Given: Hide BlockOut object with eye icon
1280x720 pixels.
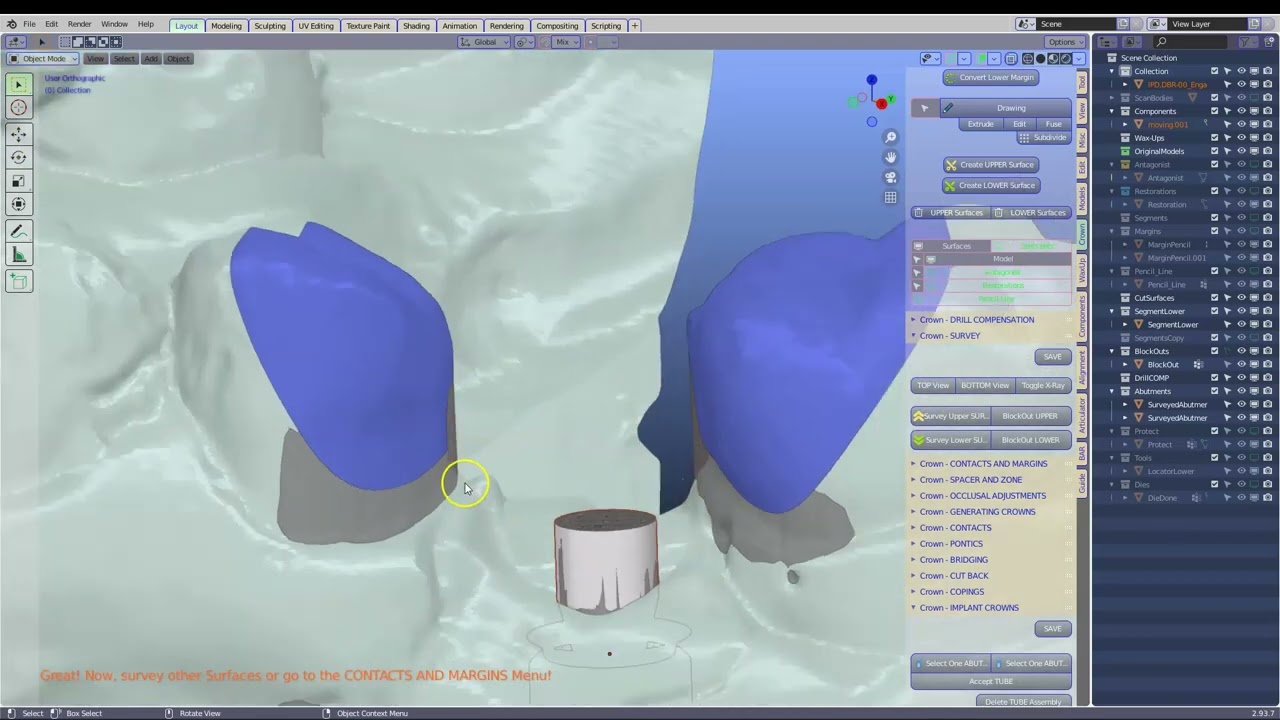Looking at the screenshot, I should [1241, 364].
